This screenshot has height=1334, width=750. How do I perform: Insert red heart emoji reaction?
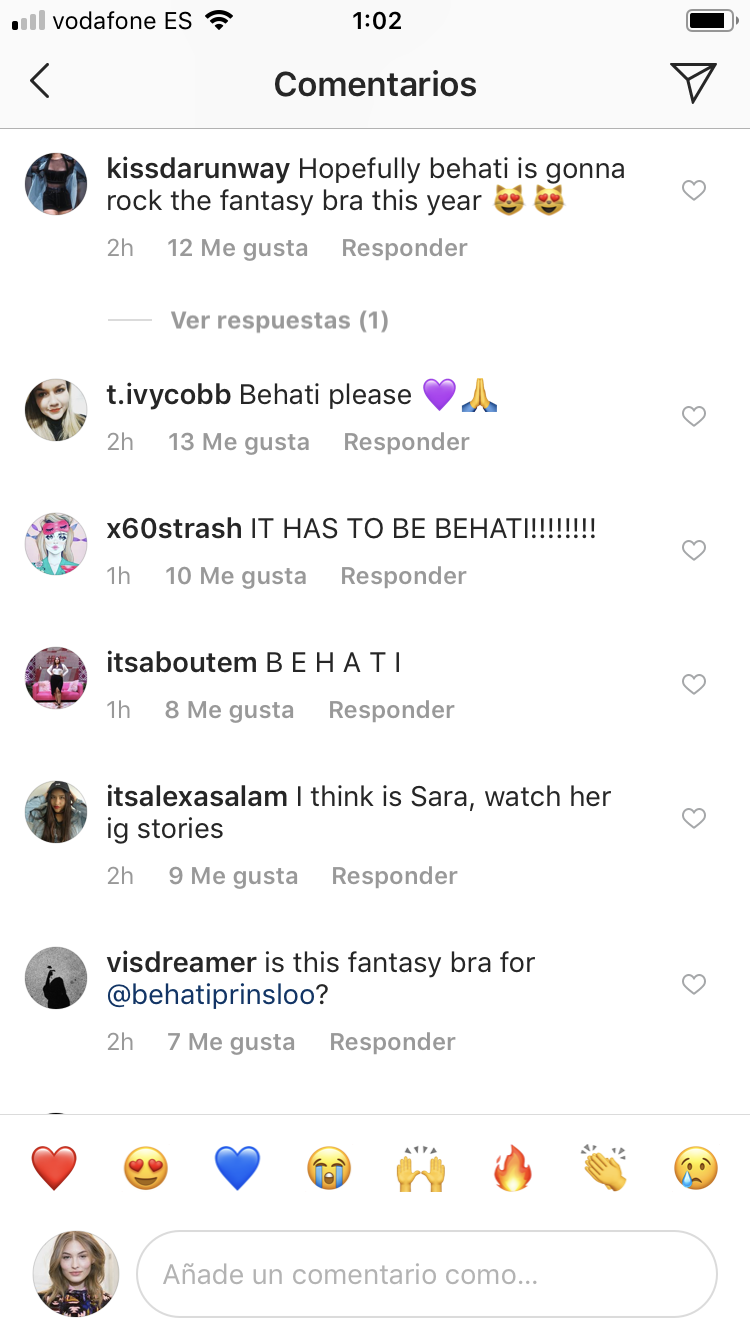pos(55,1168)
